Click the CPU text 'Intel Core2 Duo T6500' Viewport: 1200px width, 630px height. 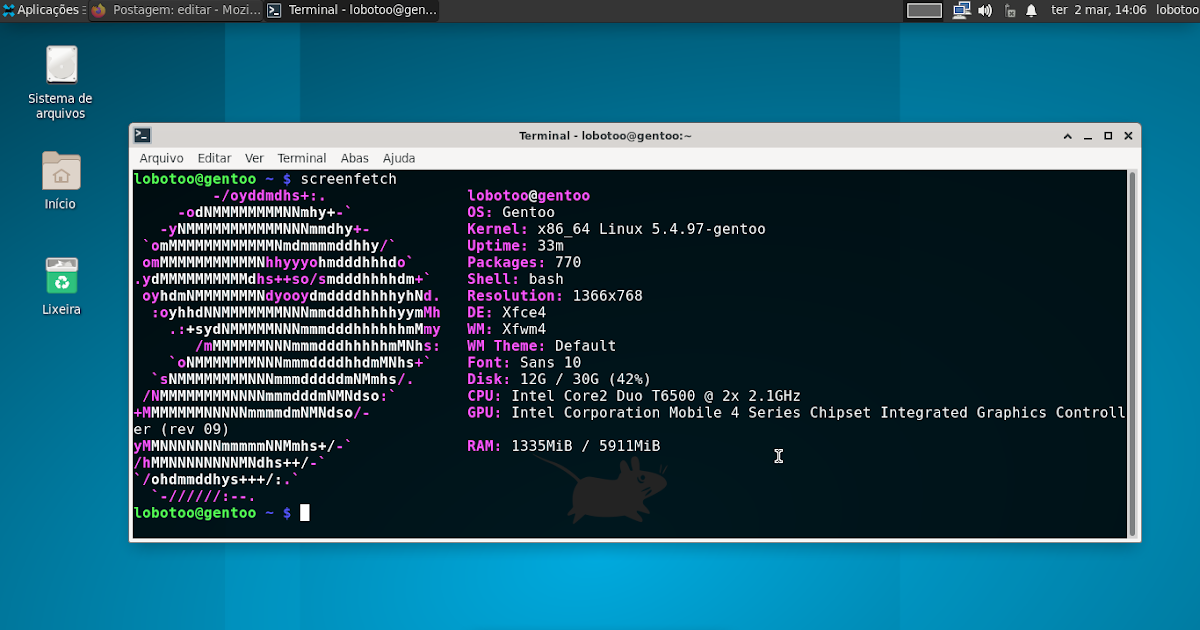pyautogui.click(x=603, y=396)
